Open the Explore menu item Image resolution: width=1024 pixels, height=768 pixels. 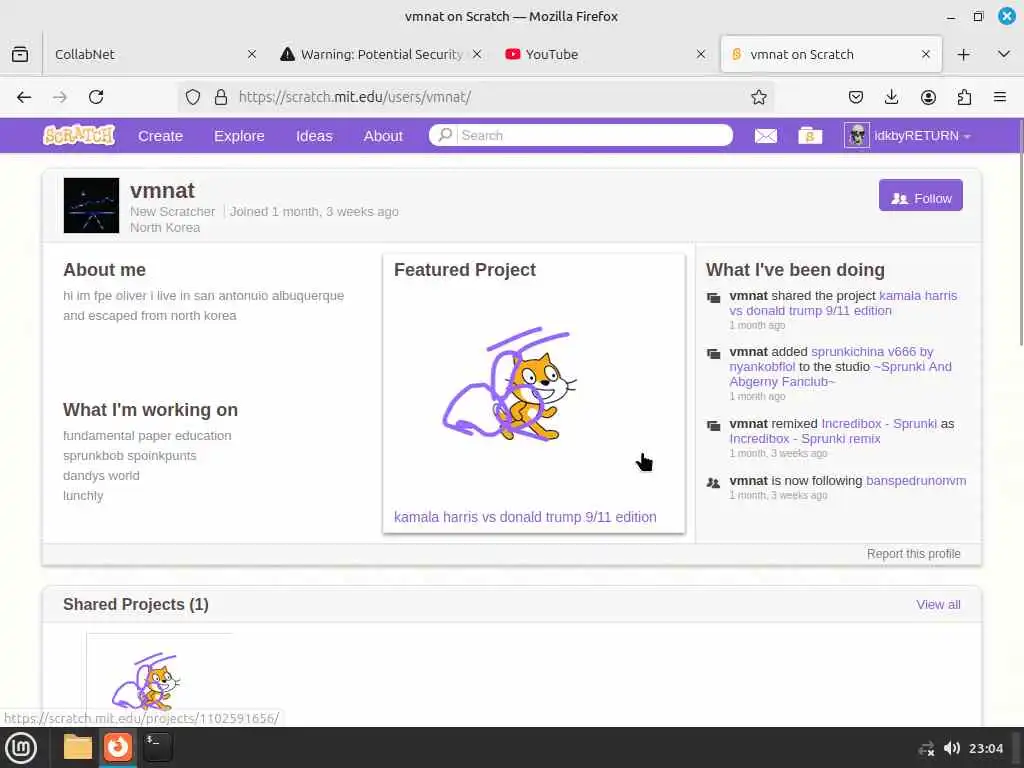(x=239, y=136)
